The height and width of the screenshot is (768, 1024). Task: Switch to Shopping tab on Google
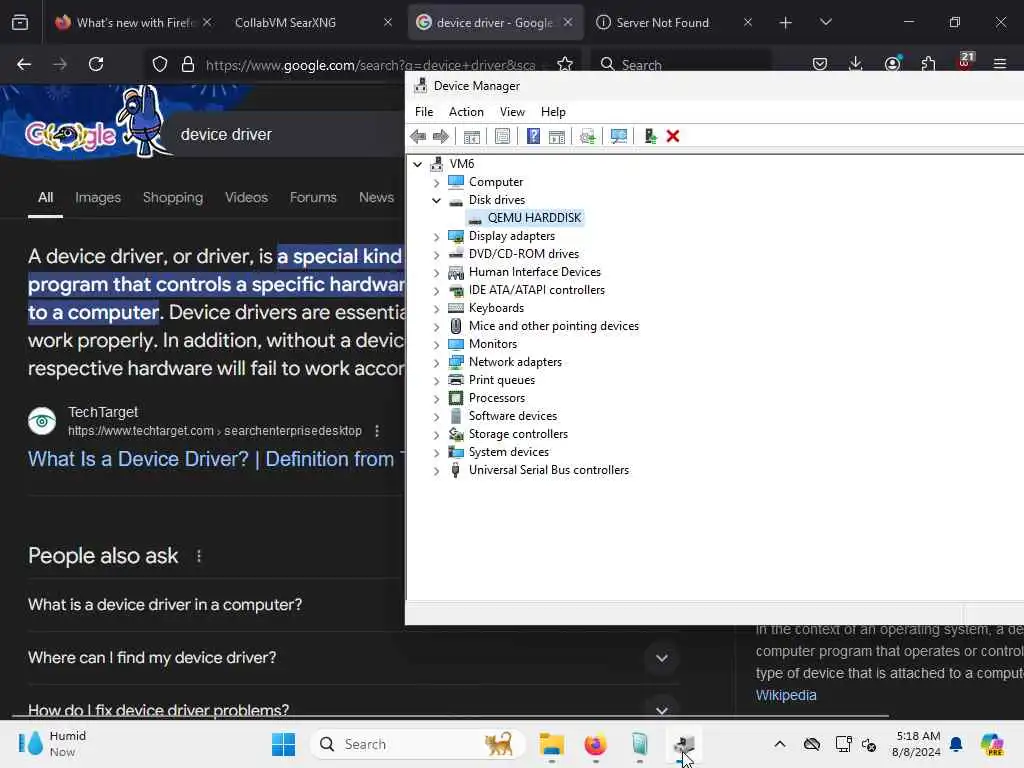173,197
